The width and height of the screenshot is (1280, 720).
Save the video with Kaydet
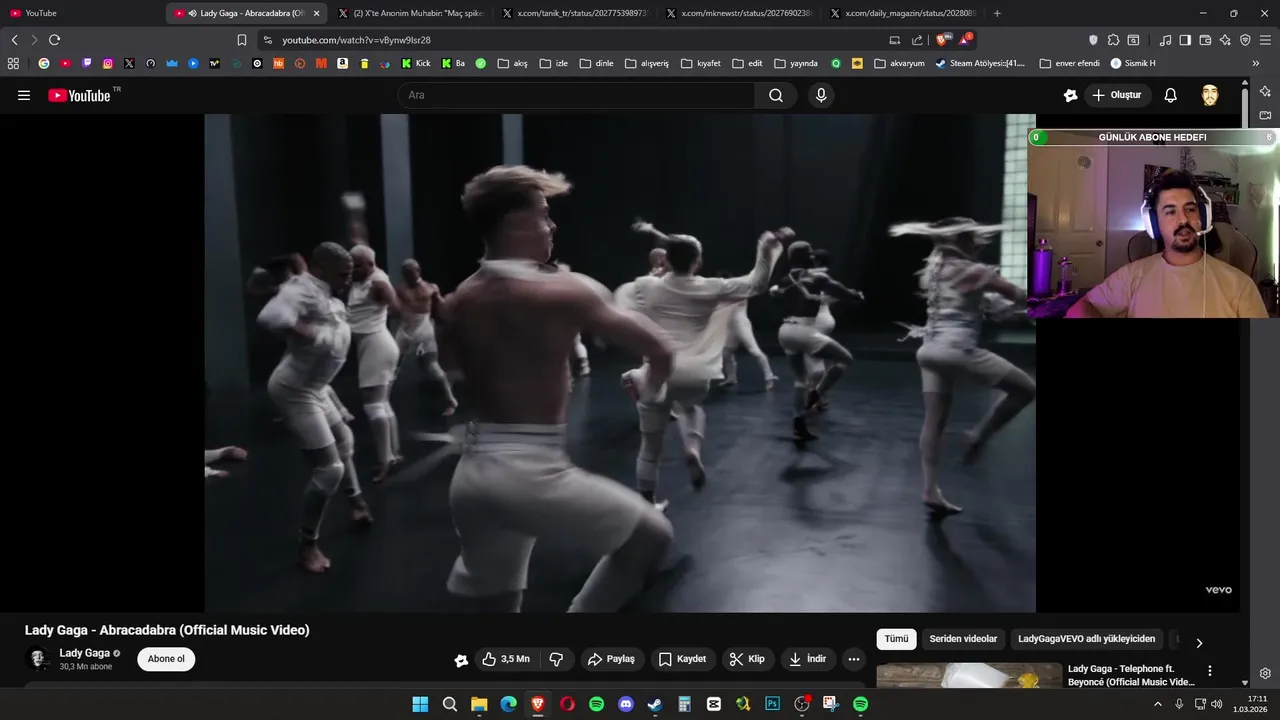pos(683,659)
